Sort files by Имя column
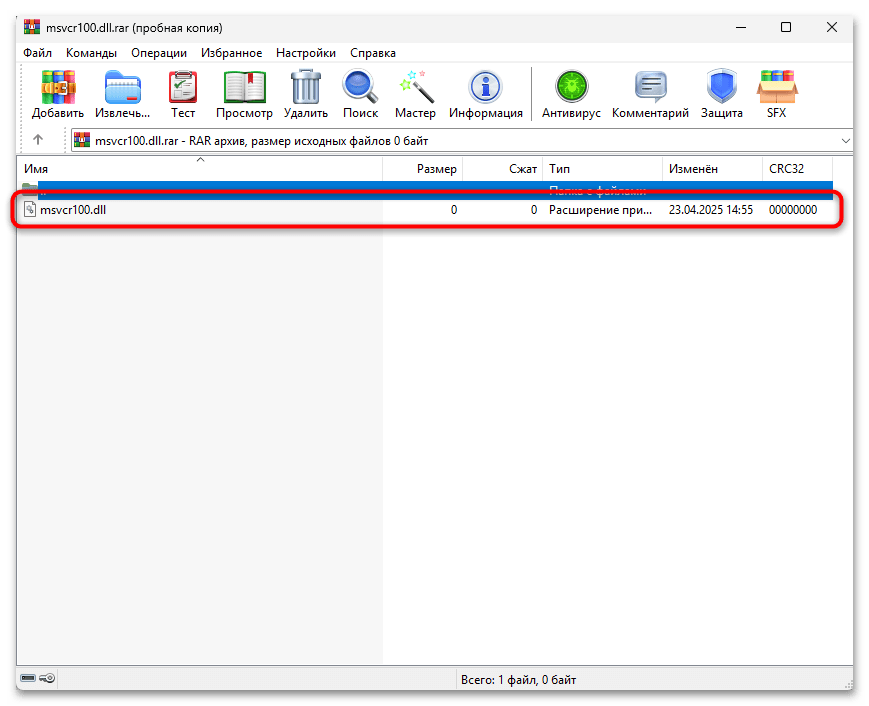869x706 pixels. [x=200, y=168]
